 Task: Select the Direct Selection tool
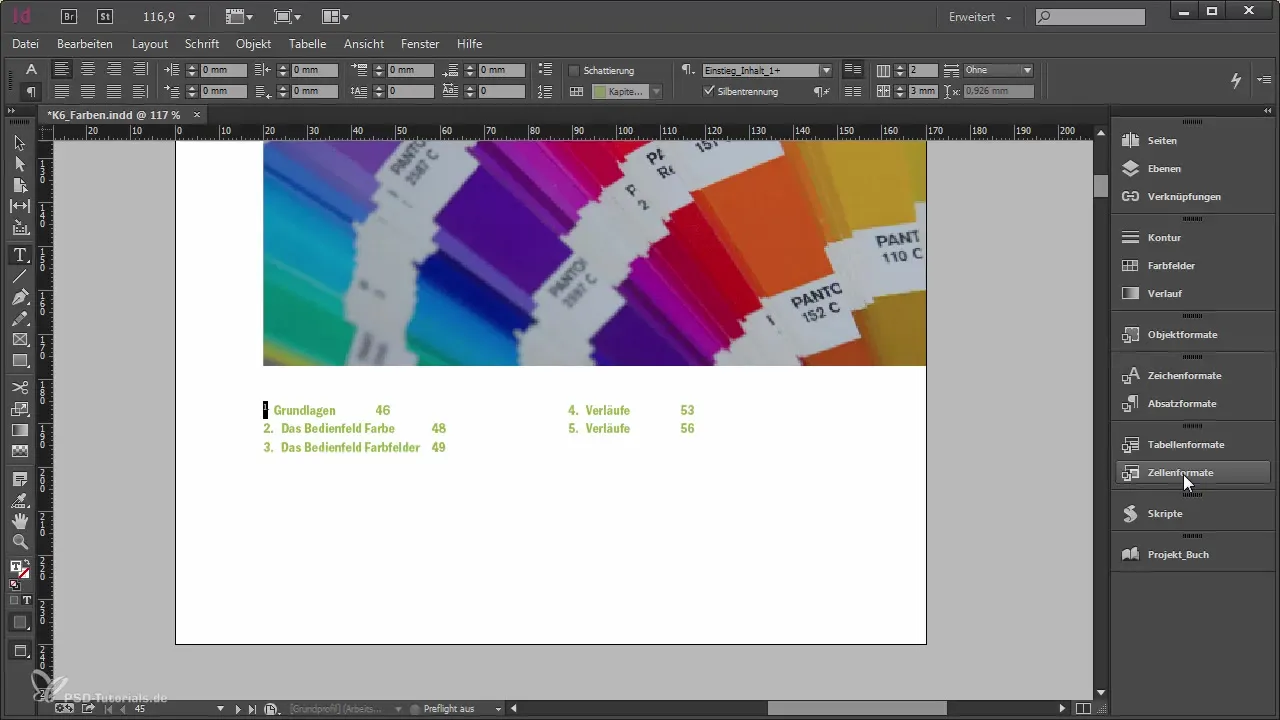pyautogui.click(x=19, y=164)
